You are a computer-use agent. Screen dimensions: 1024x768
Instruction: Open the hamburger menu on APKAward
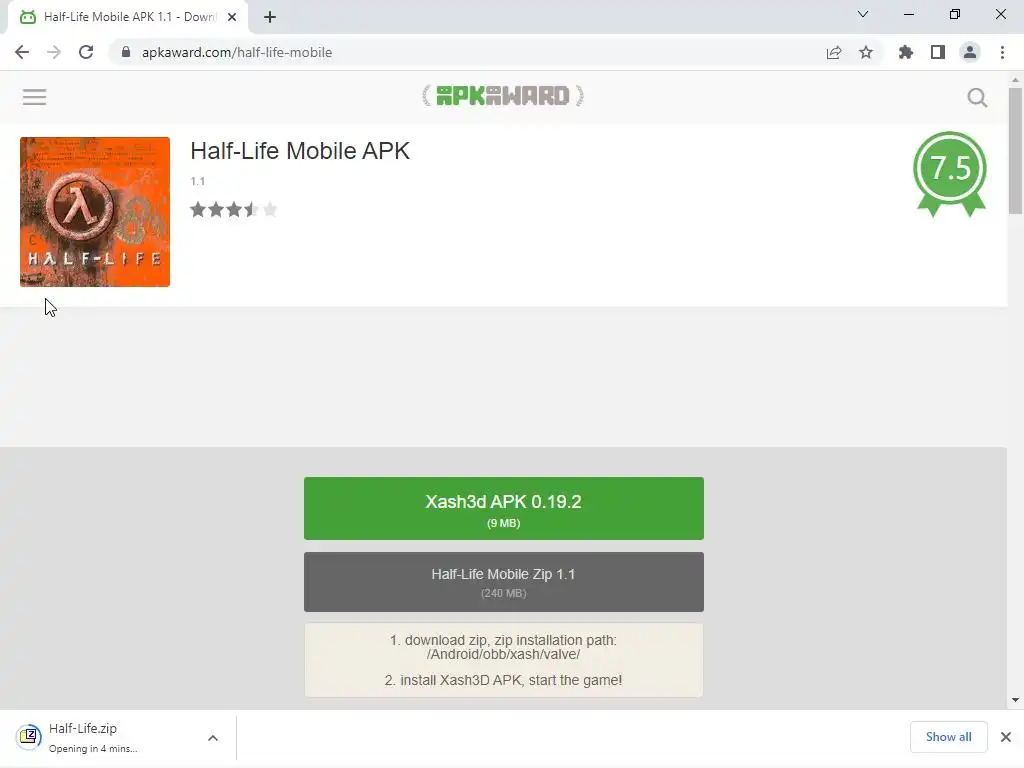34,97
